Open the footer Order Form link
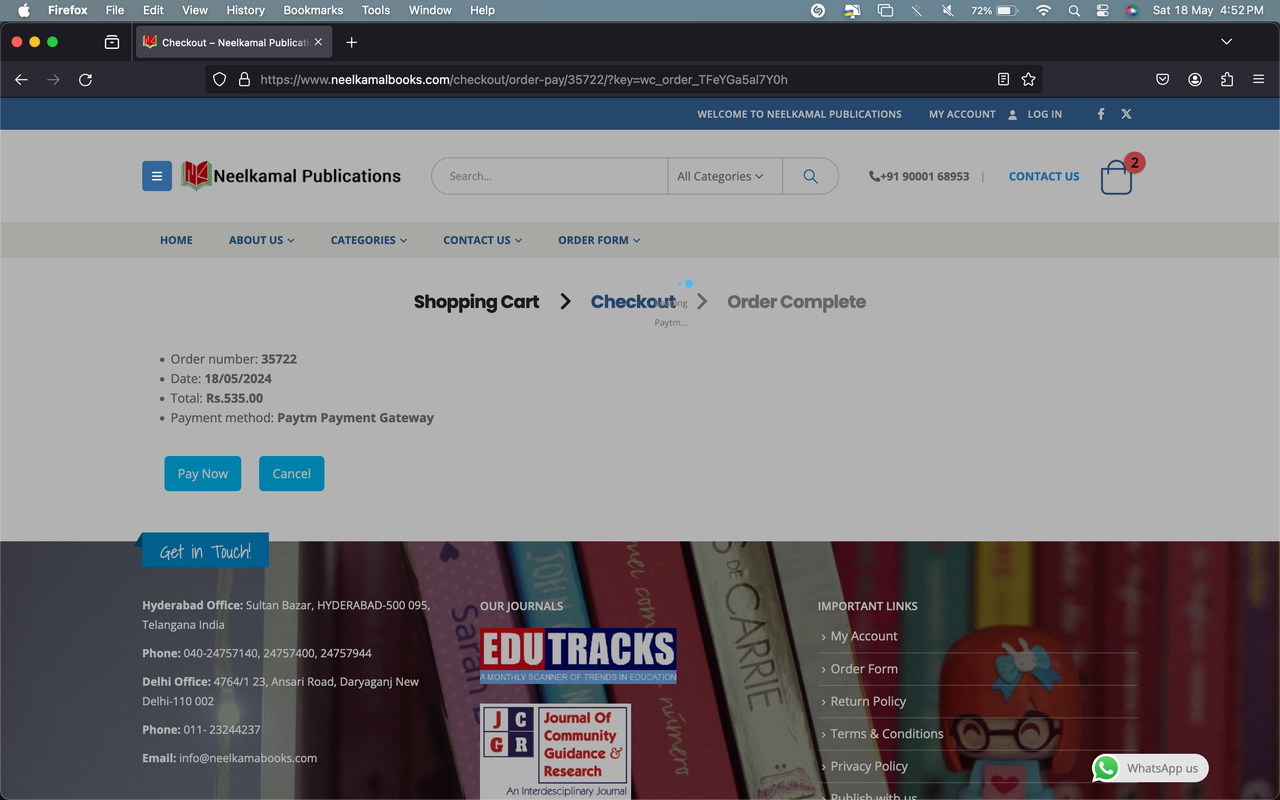Screen dimensions: 1280x800 tap(864, 668)
